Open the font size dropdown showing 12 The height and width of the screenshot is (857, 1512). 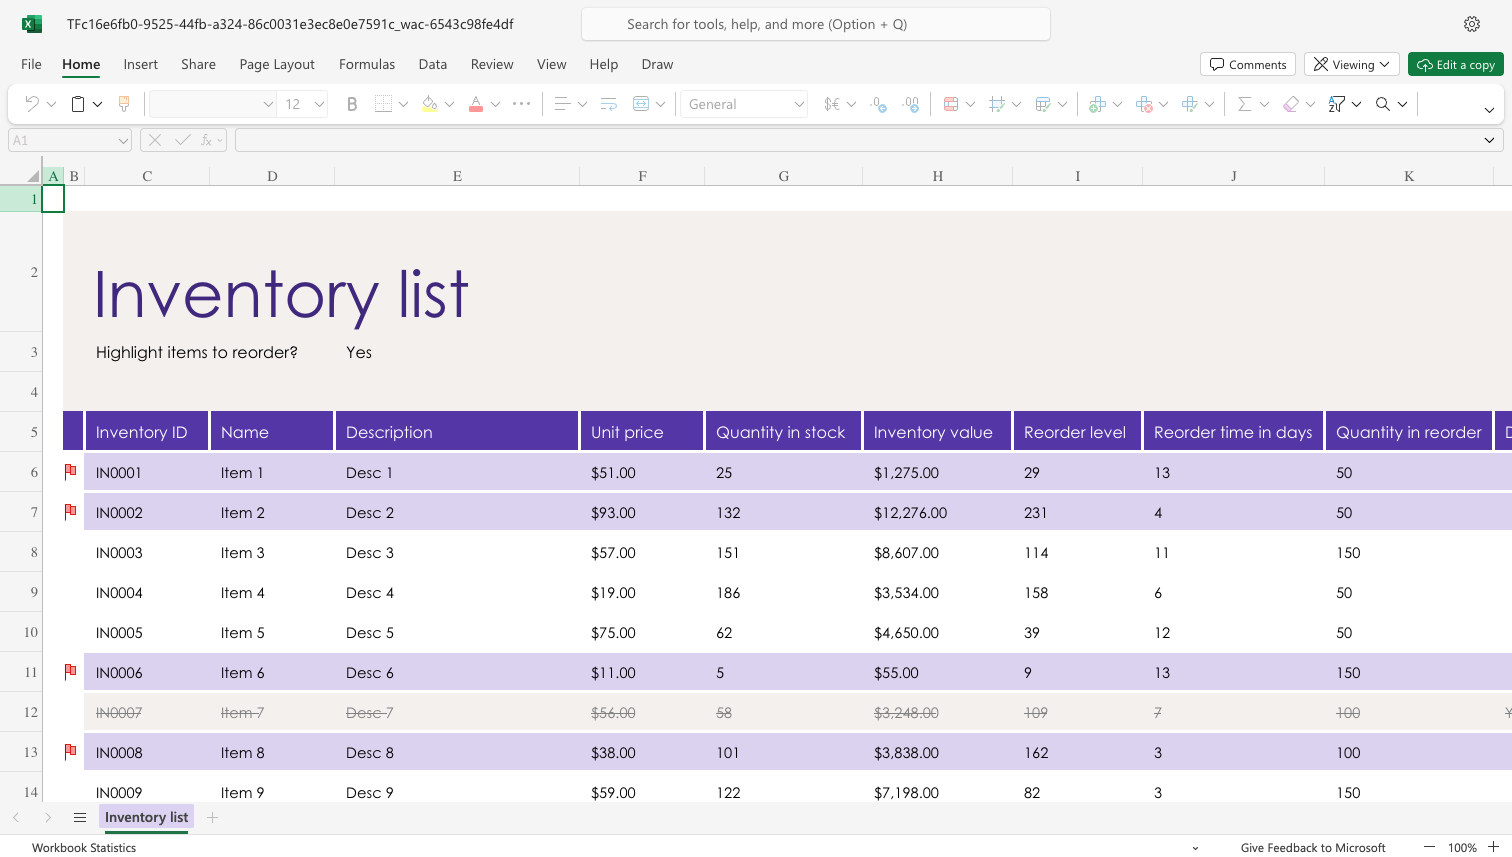coord(303,103)
